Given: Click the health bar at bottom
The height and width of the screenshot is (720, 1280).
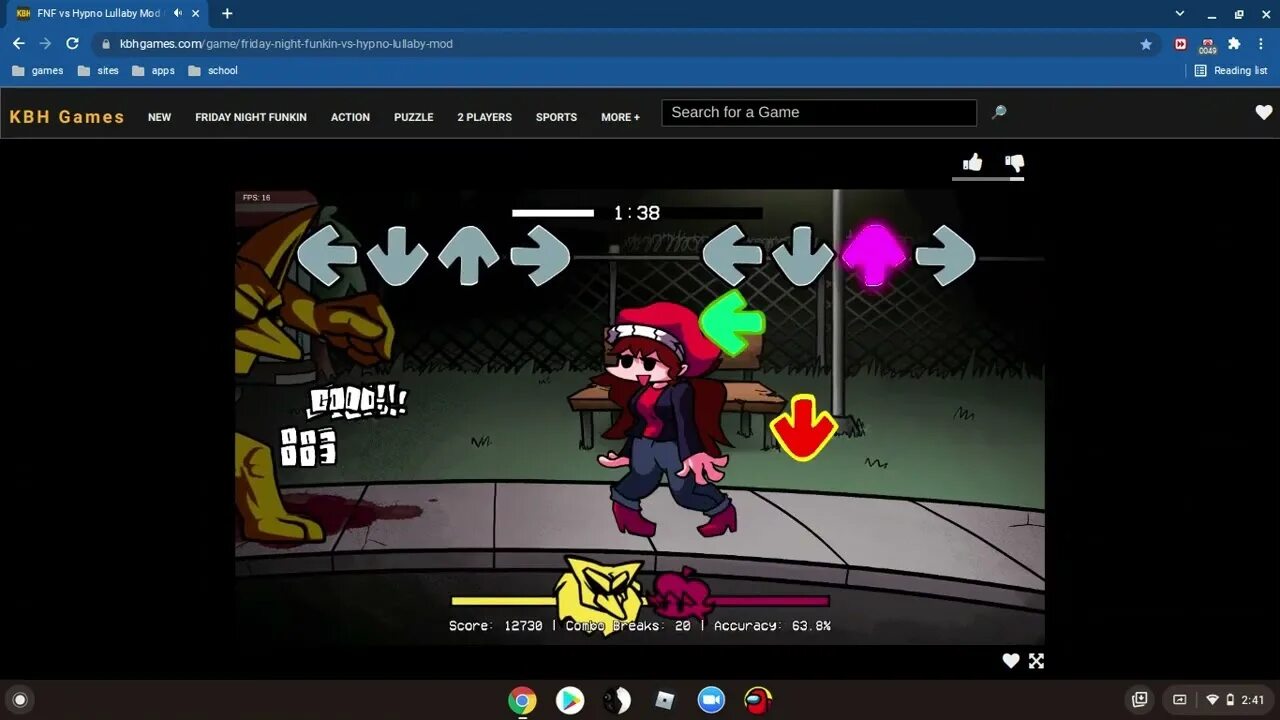Looking at the screenshot, I should 640,601.
